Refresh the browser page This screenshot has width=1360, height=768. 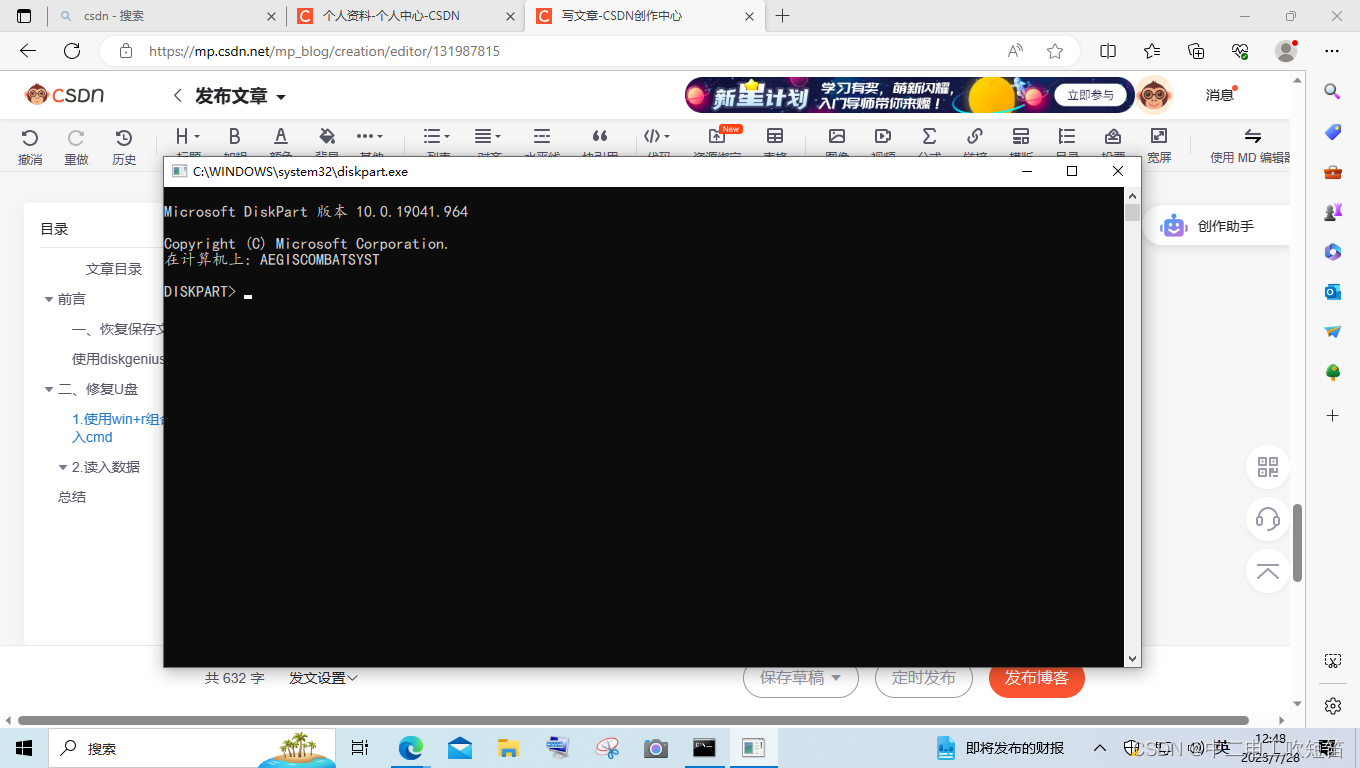(72, 51)
